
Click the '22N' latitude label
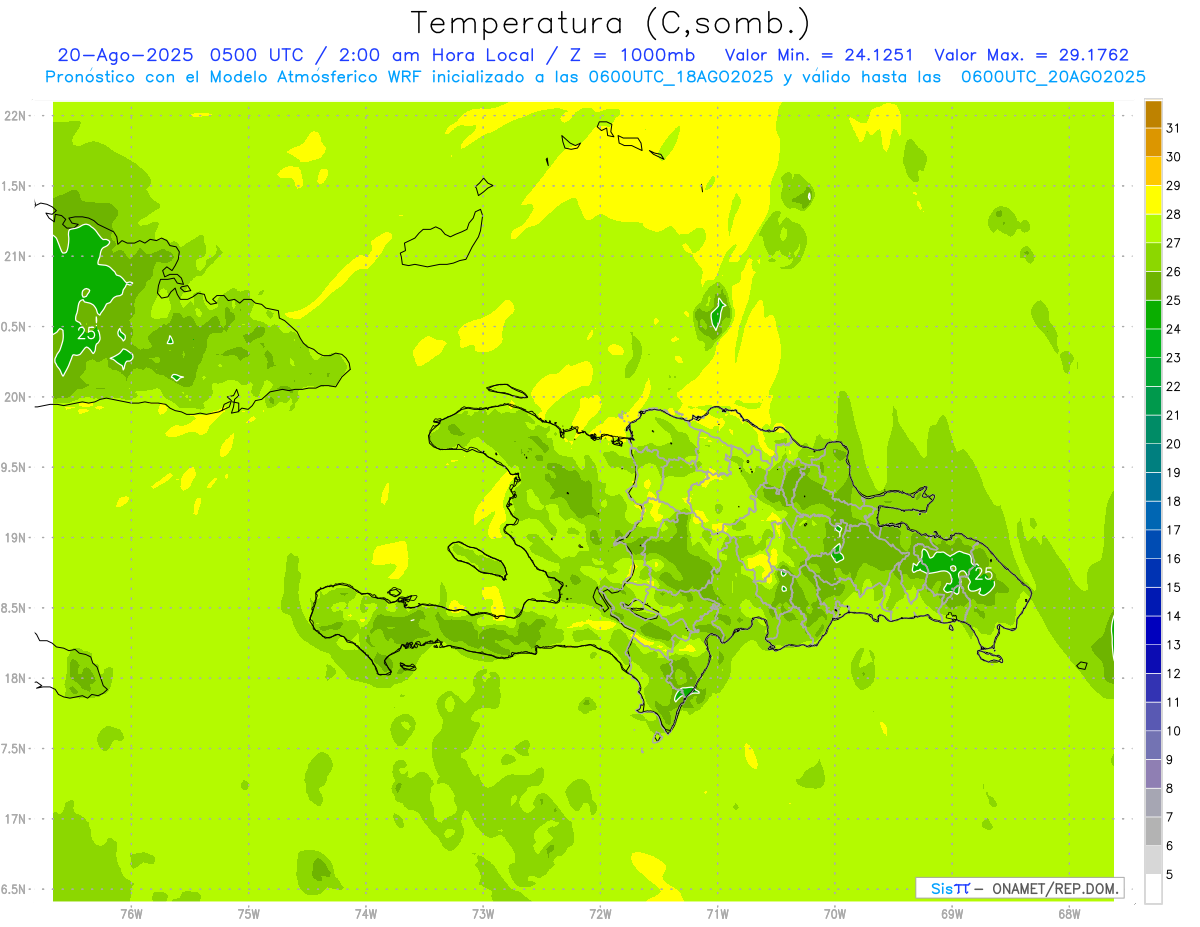tap(14, 116)
